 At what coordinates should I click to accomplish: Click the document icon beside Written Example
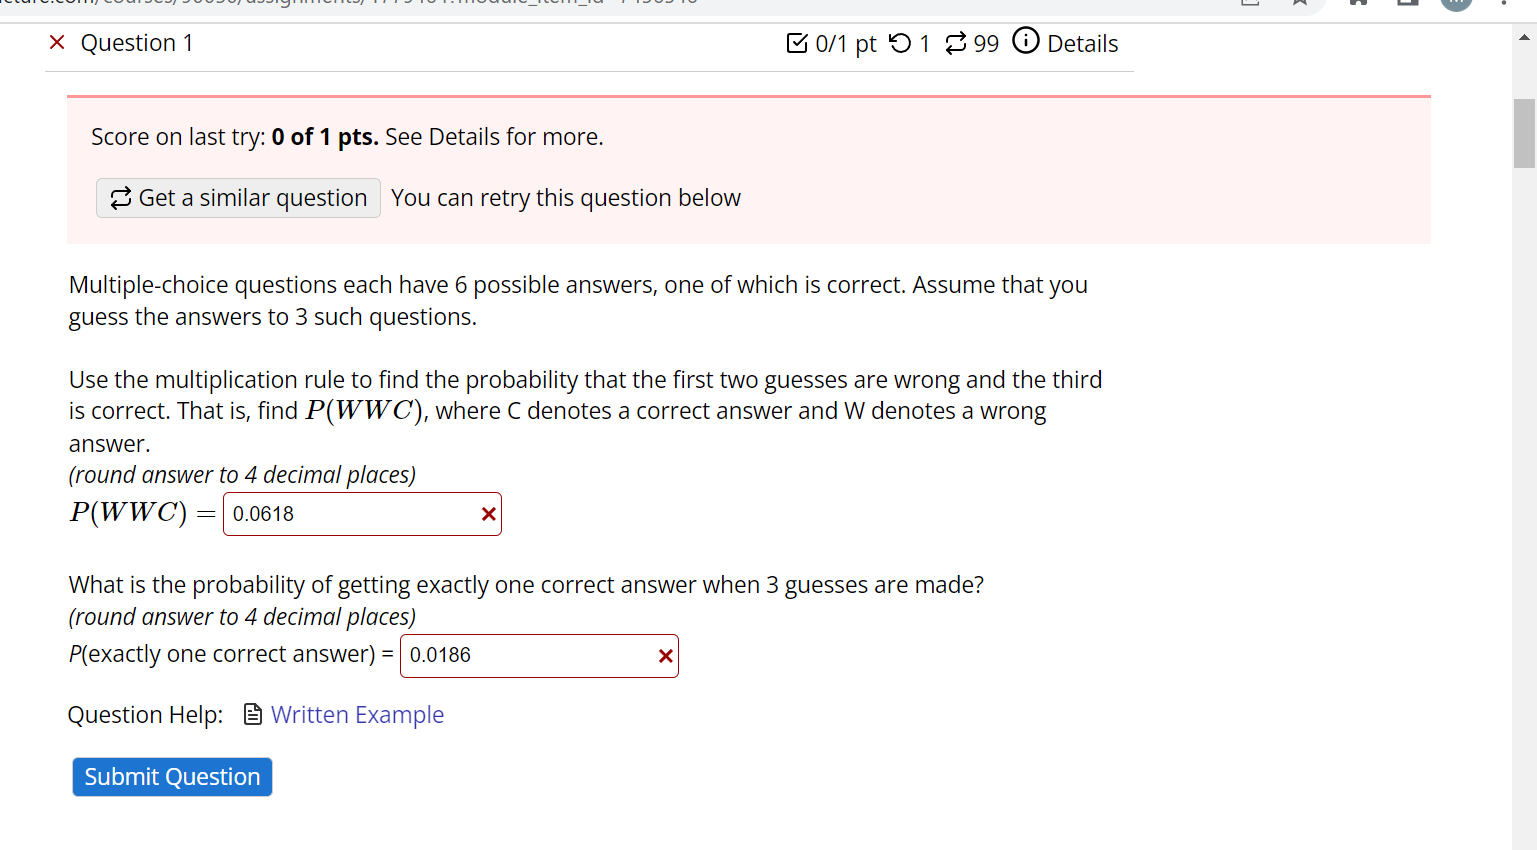[x=252, y=714]
